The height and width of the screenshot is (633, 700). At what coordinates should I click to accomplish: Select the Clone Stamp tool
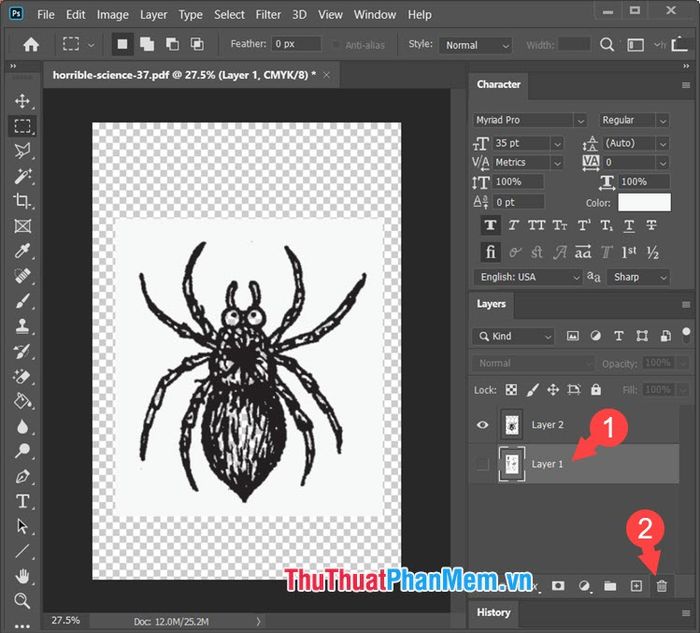click(22, 326)
